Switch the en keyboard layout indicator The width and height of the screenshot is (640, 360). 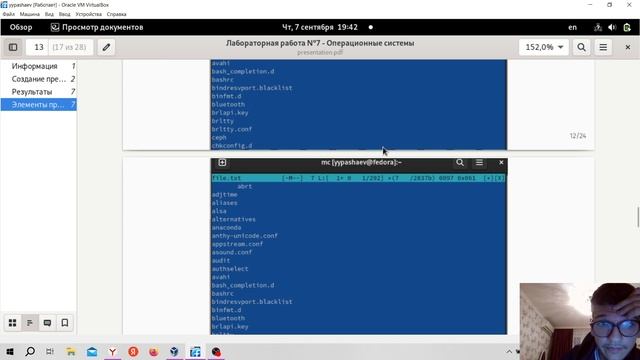coord(573,27)
